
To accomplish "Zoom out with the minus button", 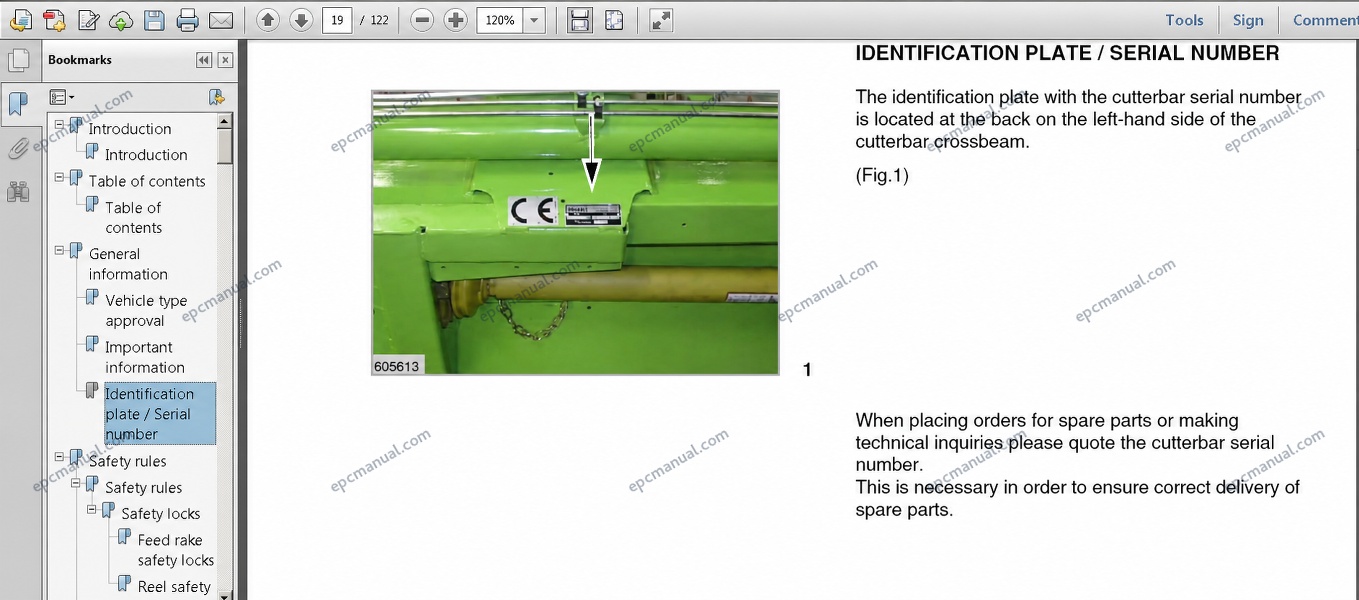I will tap(422, 20).
